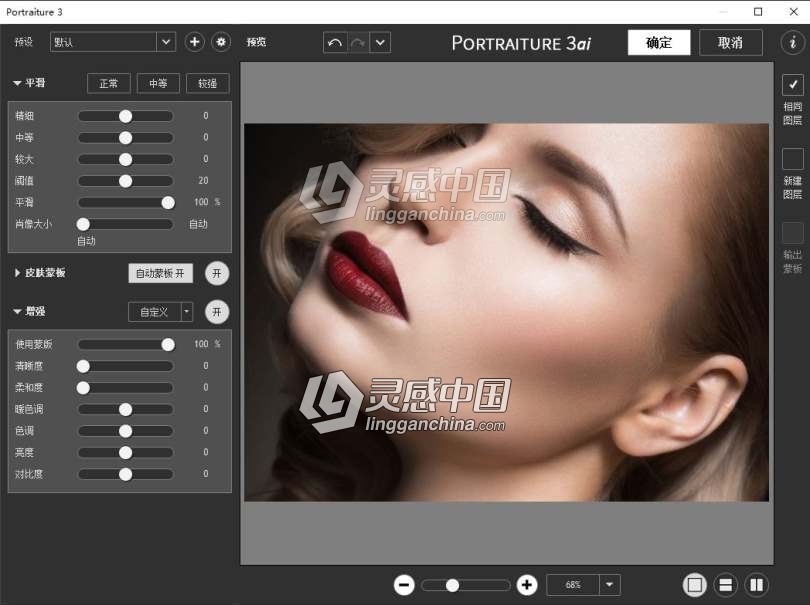Switch to single preview view
Image resolution: width=810 pixels, height=605 pixels.
point(695,585)
